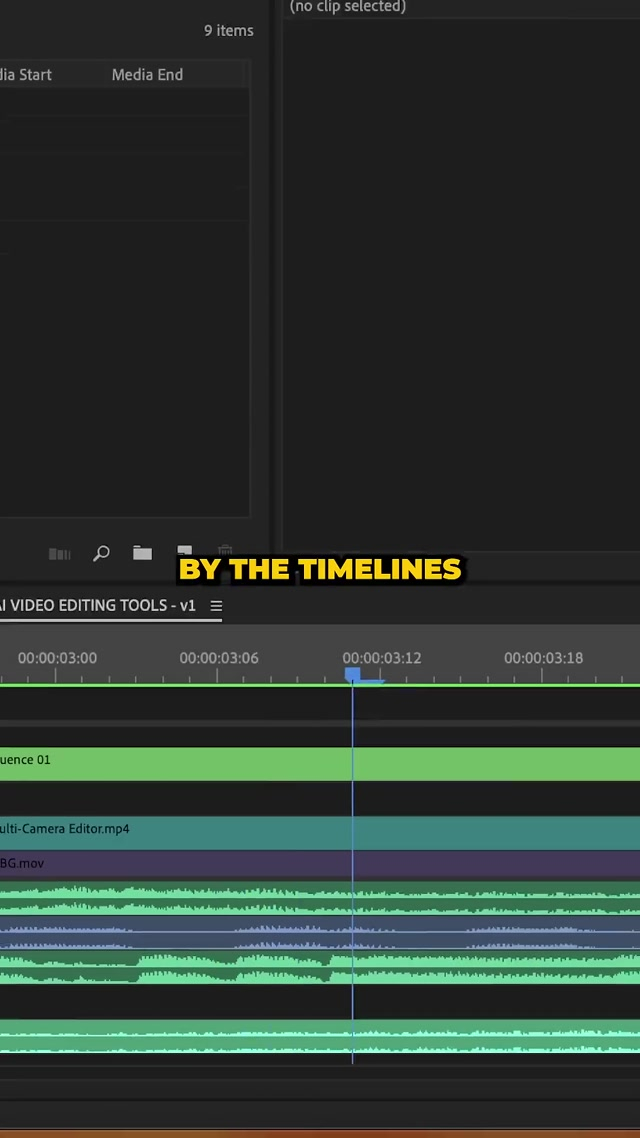Click the Clear trash can icon
This screenshot has width=640, height=1138.
click(225, 551)
